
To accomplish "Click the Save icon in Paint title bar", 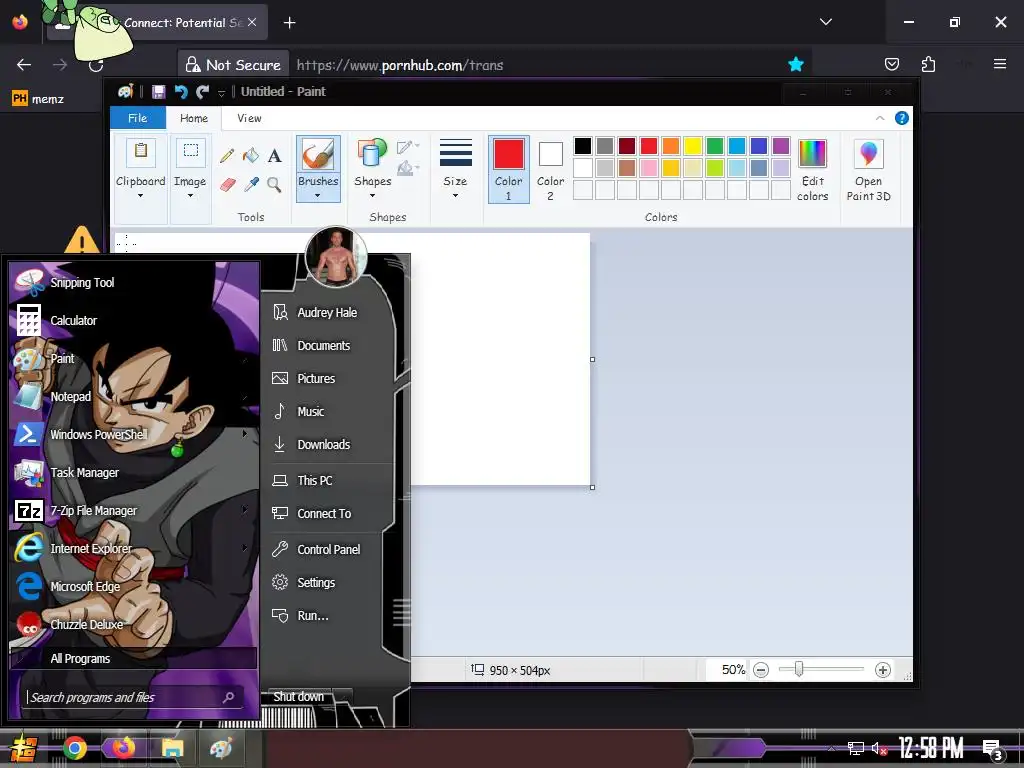I will [159, 92].
